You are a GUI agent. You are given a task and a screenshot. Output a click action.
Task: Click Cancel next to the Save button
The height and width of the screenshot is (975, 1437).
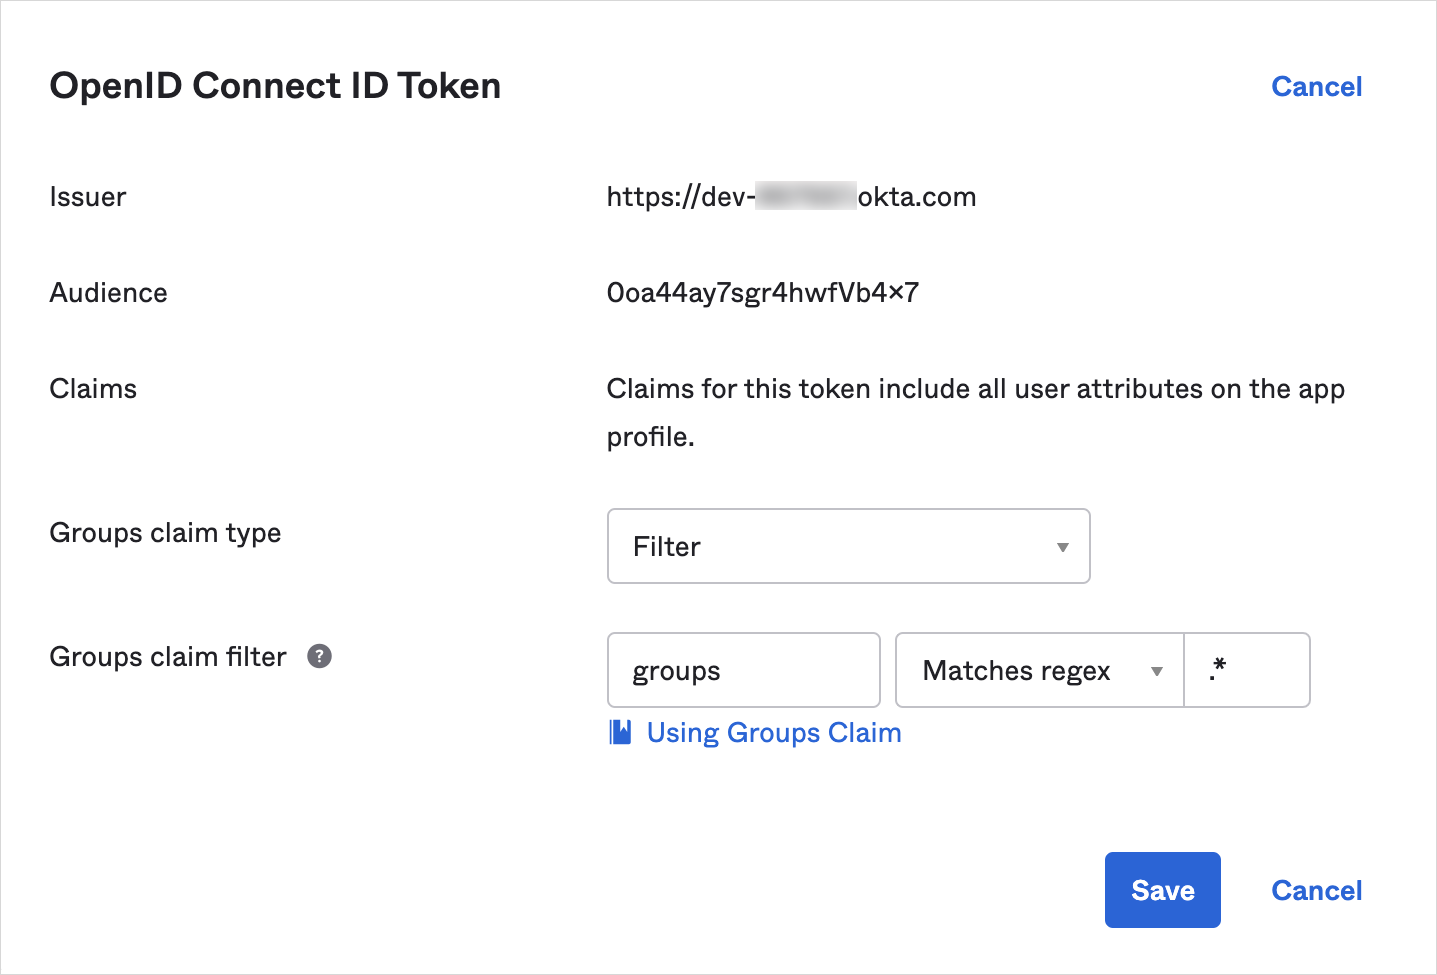pos(1316,890)
